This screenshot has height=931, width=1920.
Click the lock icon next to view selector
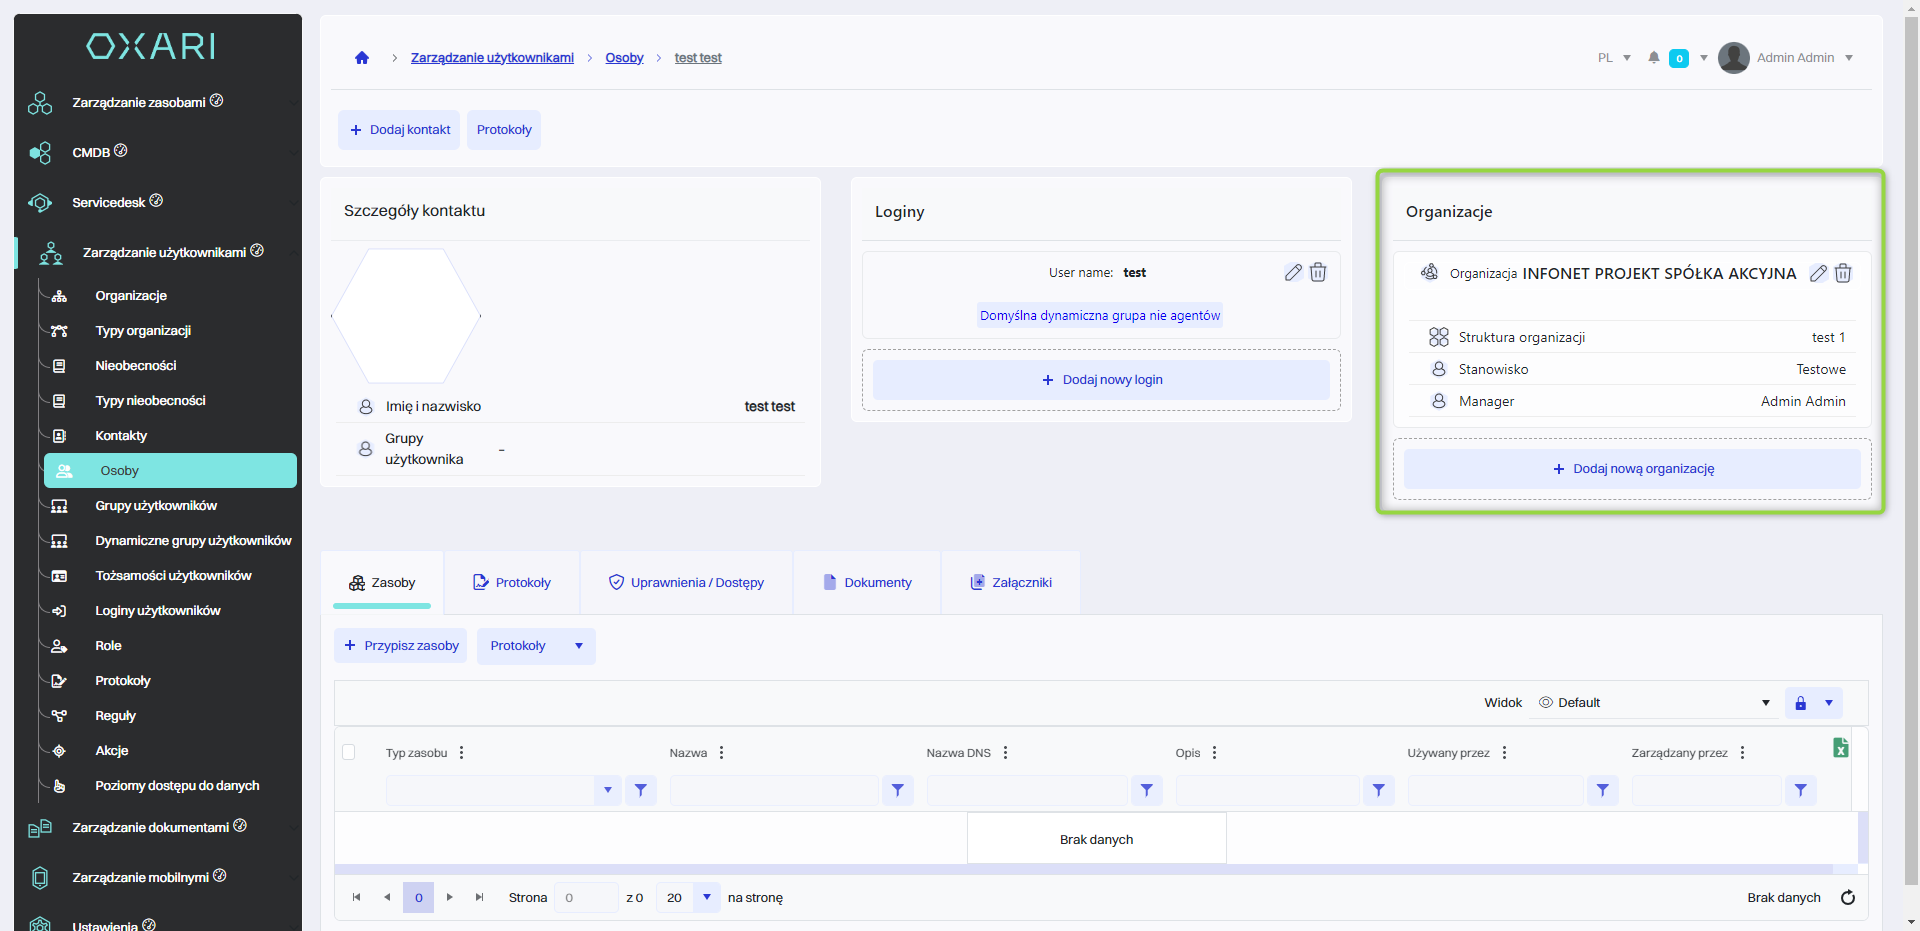1801,703
